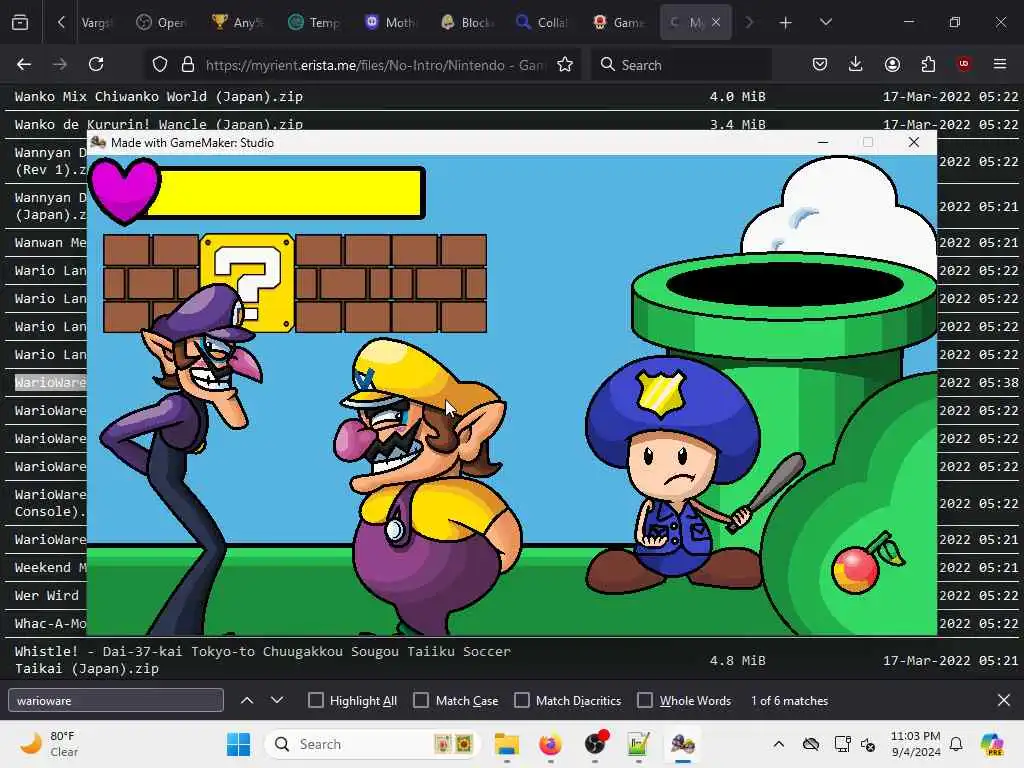Switch to the Moth tab
Image resolution: width=1024 pixels, height=768 pixels.
[x=390, y=23]
